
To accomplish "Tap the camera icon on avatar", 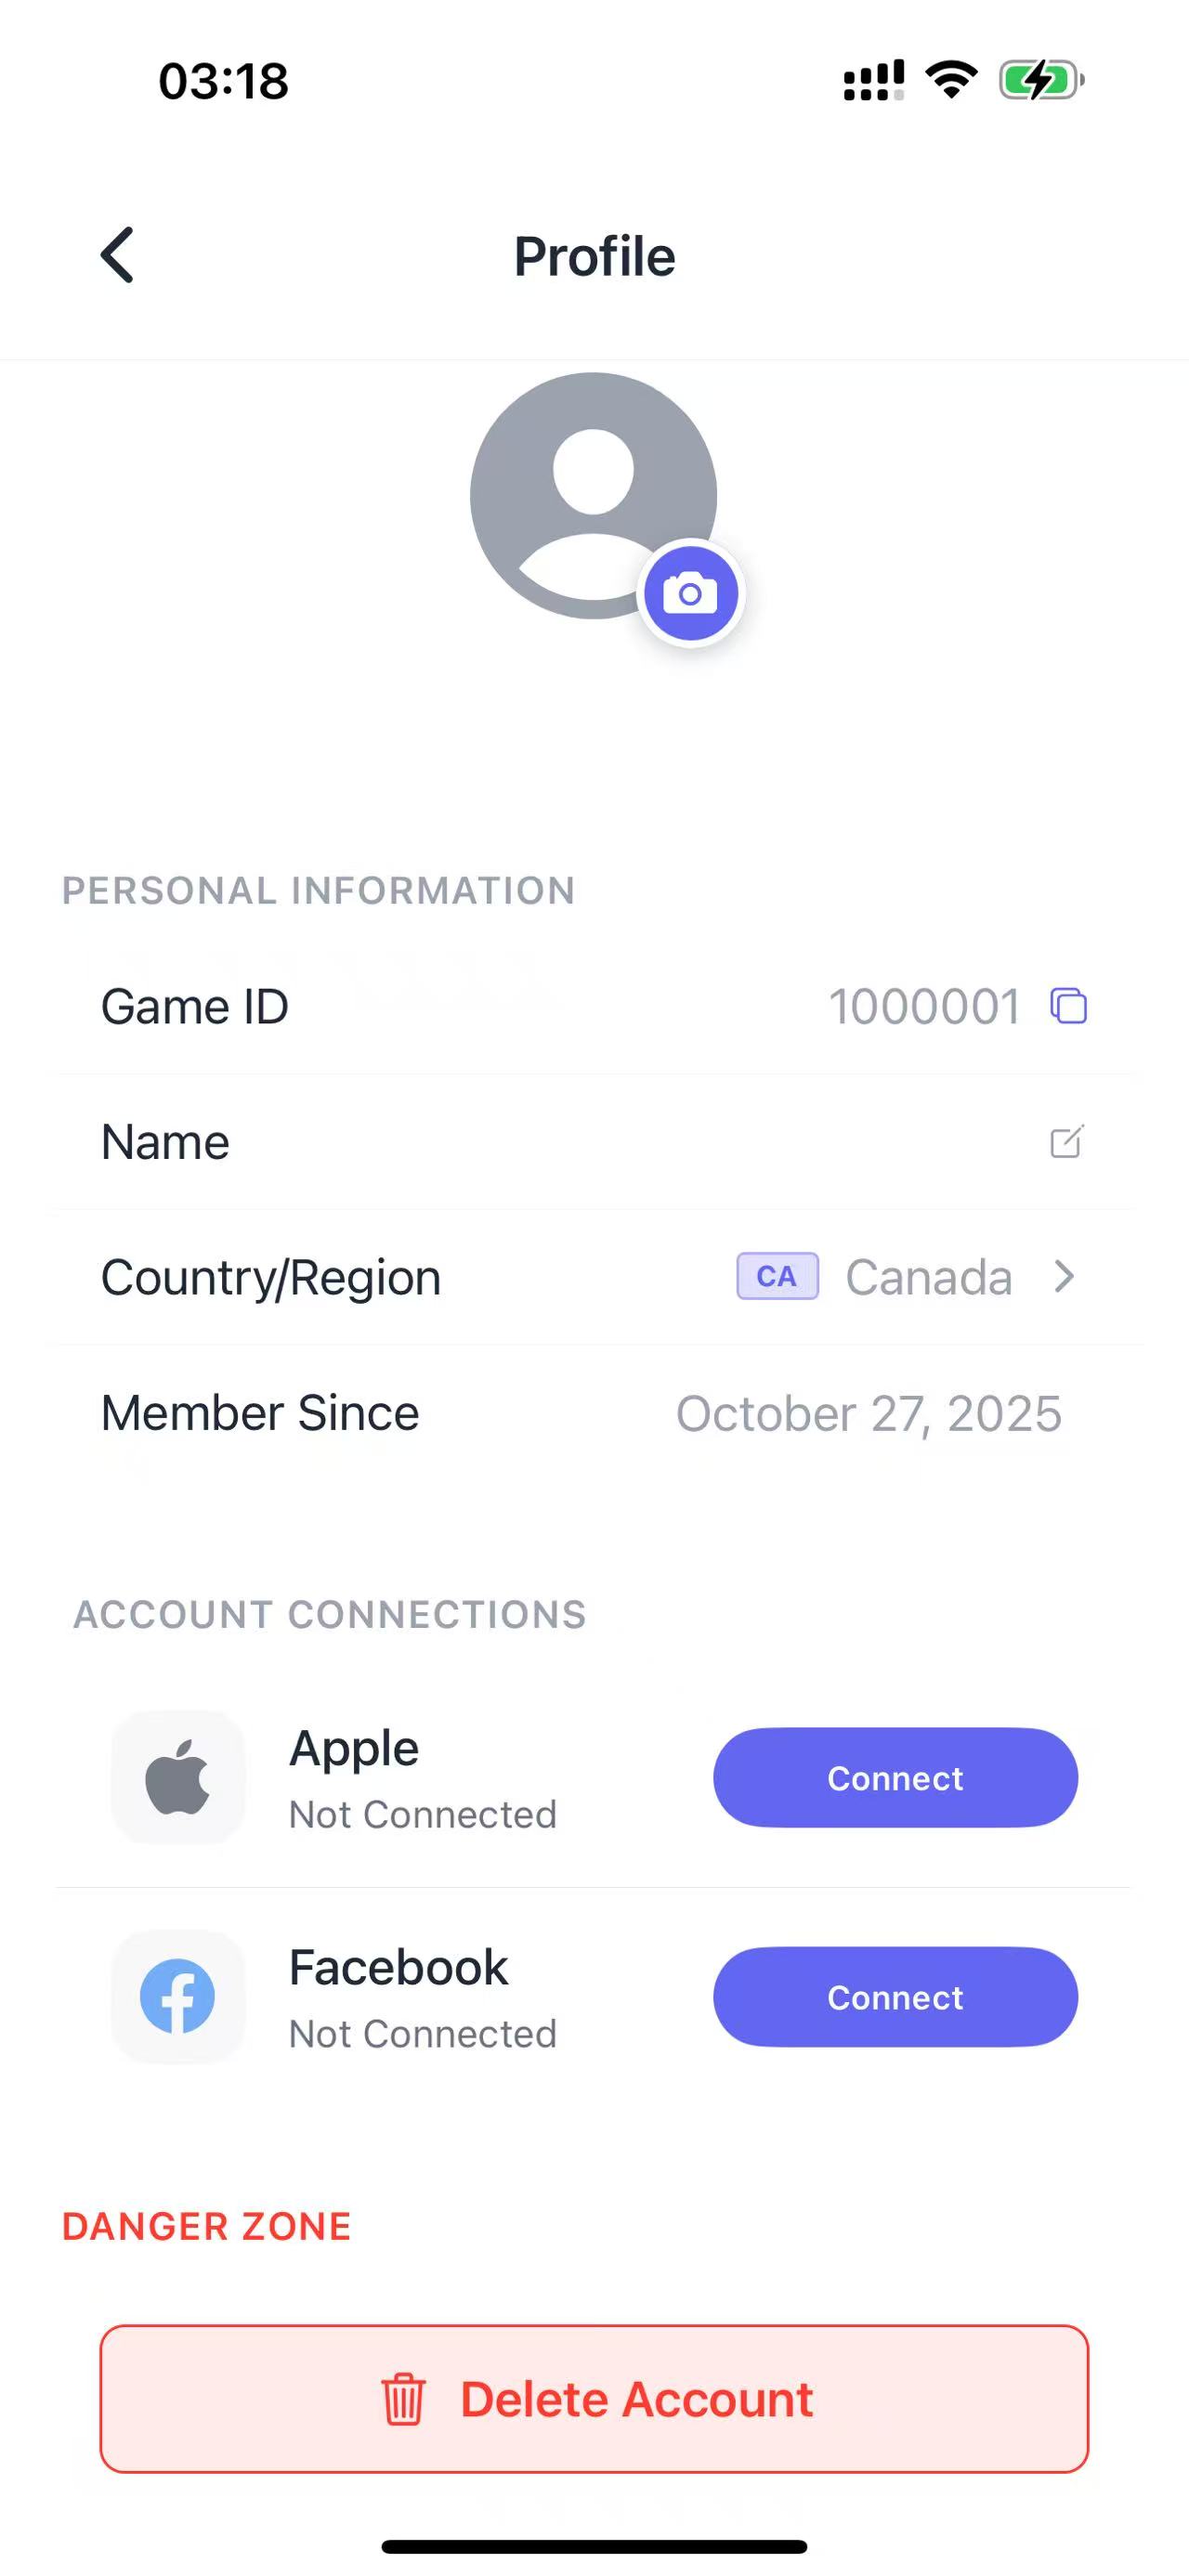I will pos(690,594).
